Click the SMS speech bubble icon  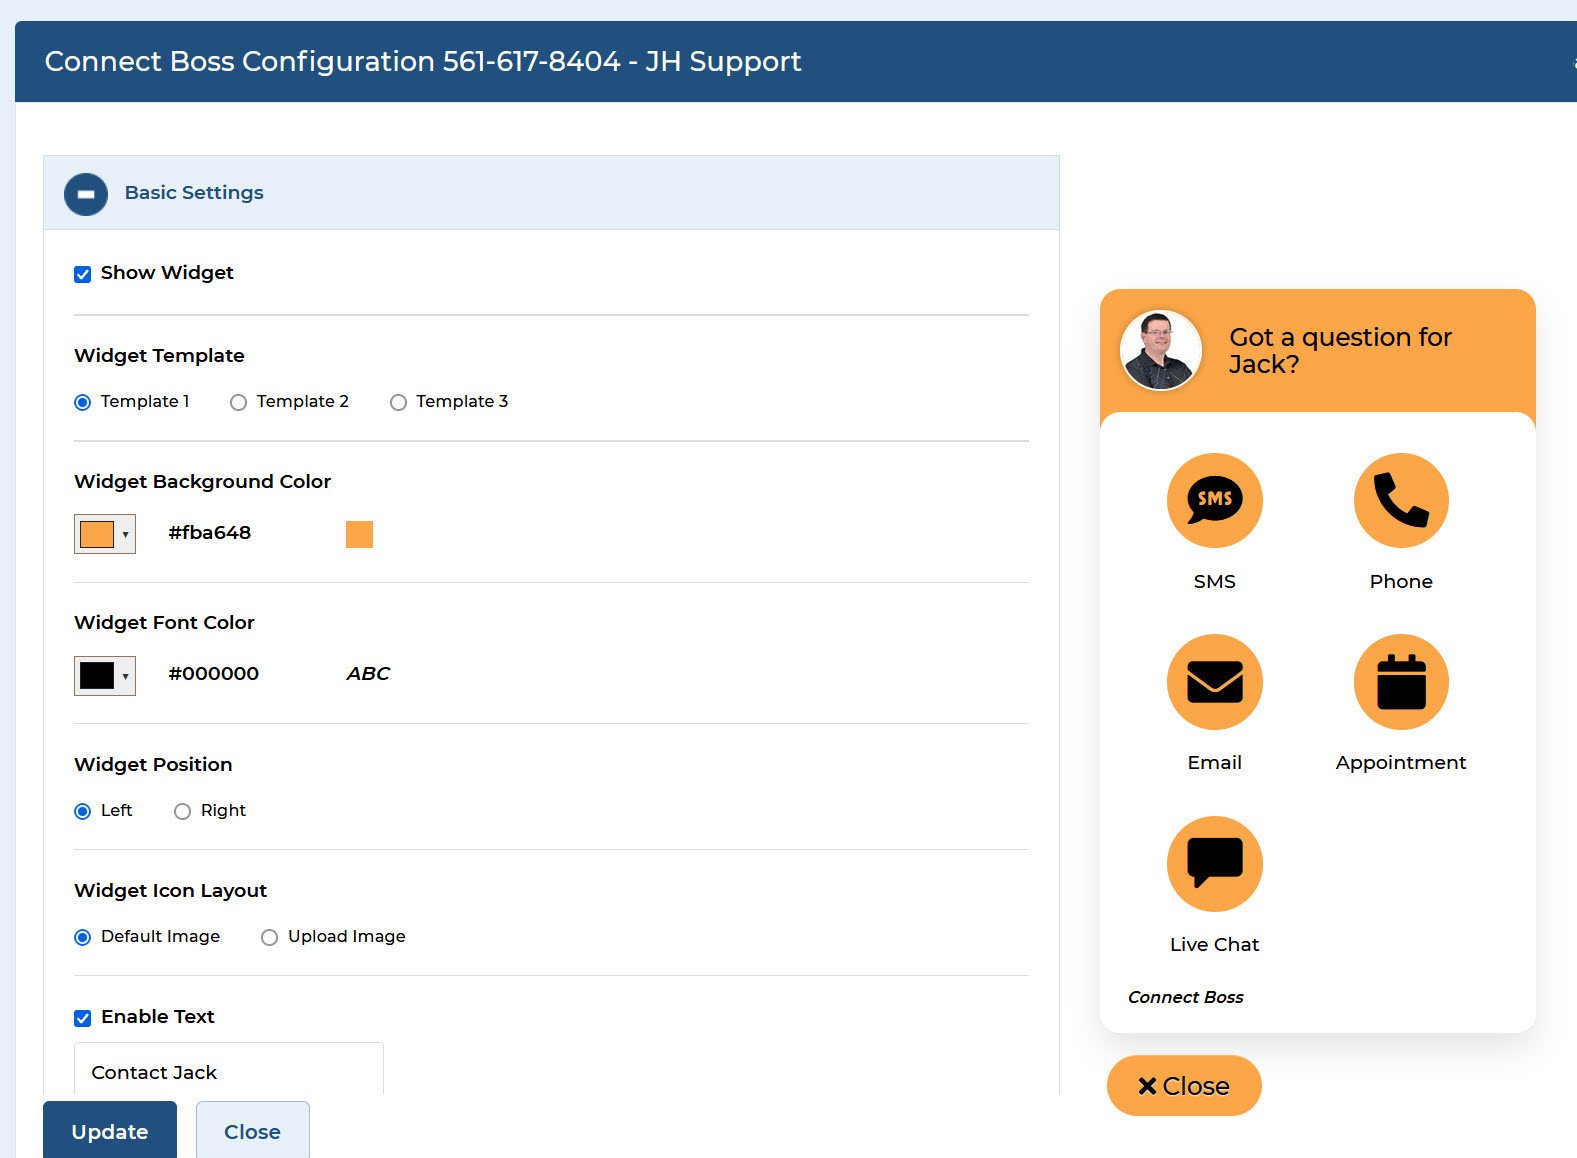[x=1214, y=500]
